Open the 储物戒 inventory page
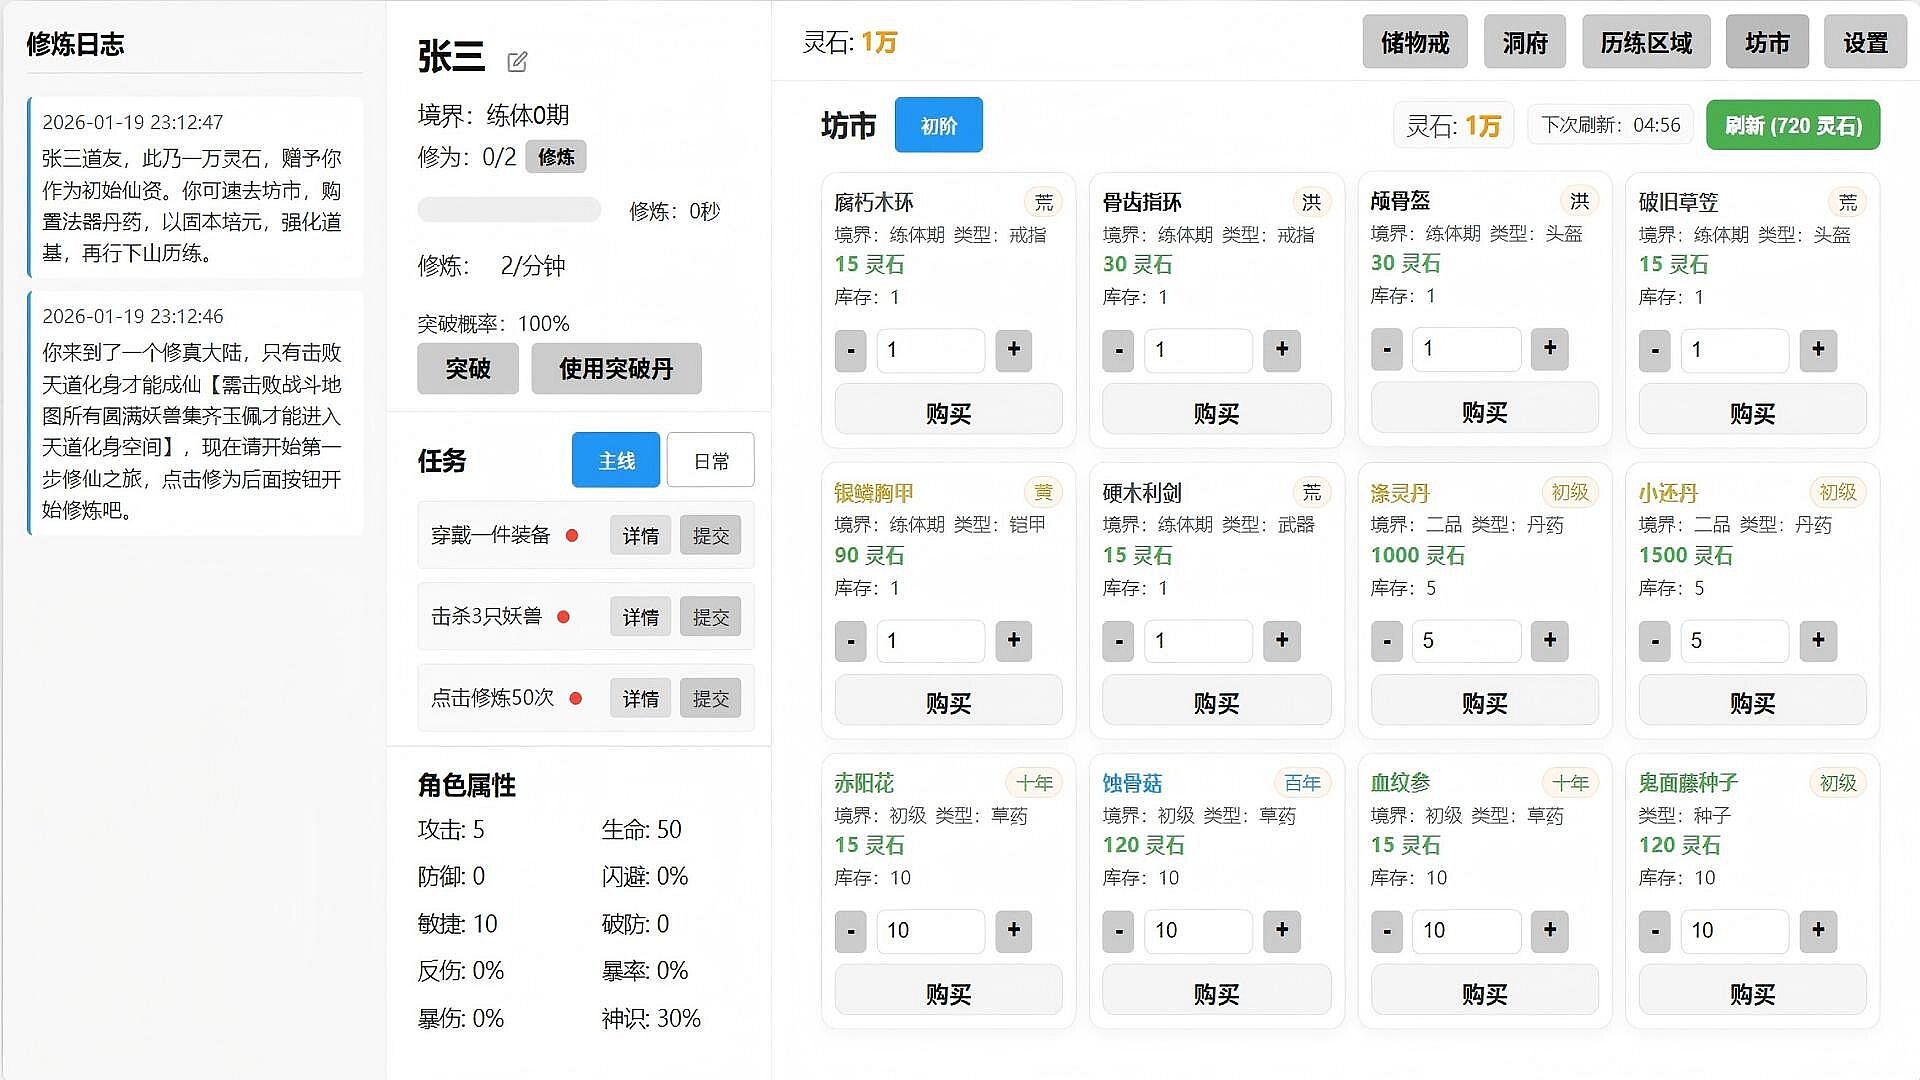Screen dimensions: 1920x1080 pos(1414,43)
